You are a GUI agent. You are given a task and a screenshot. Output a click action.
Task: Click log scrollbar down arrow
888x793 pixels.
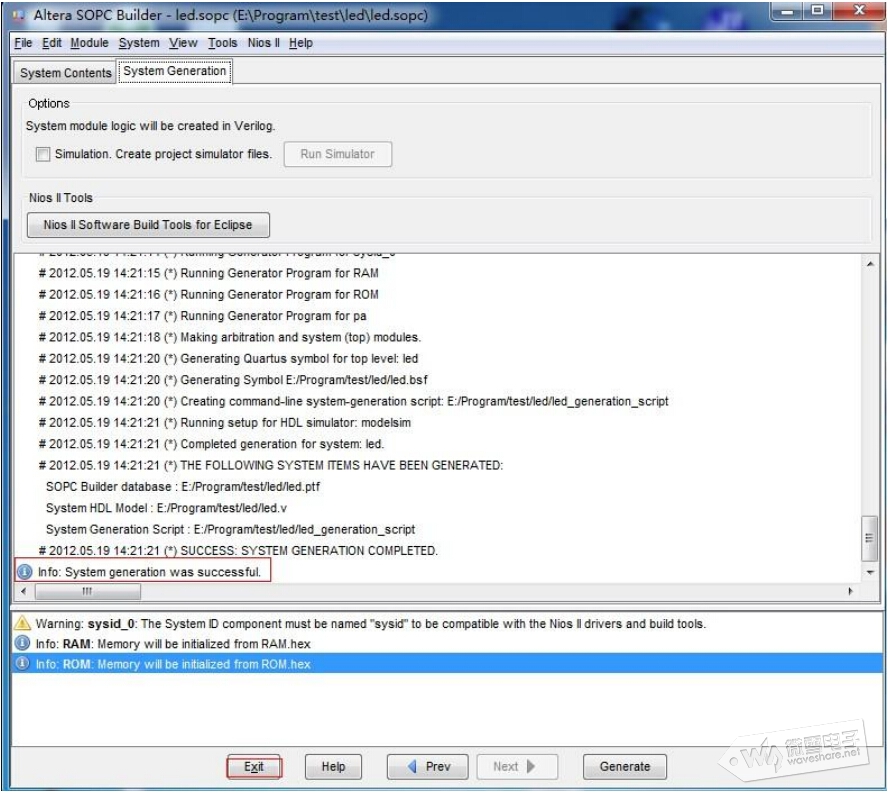click(869, 573)
